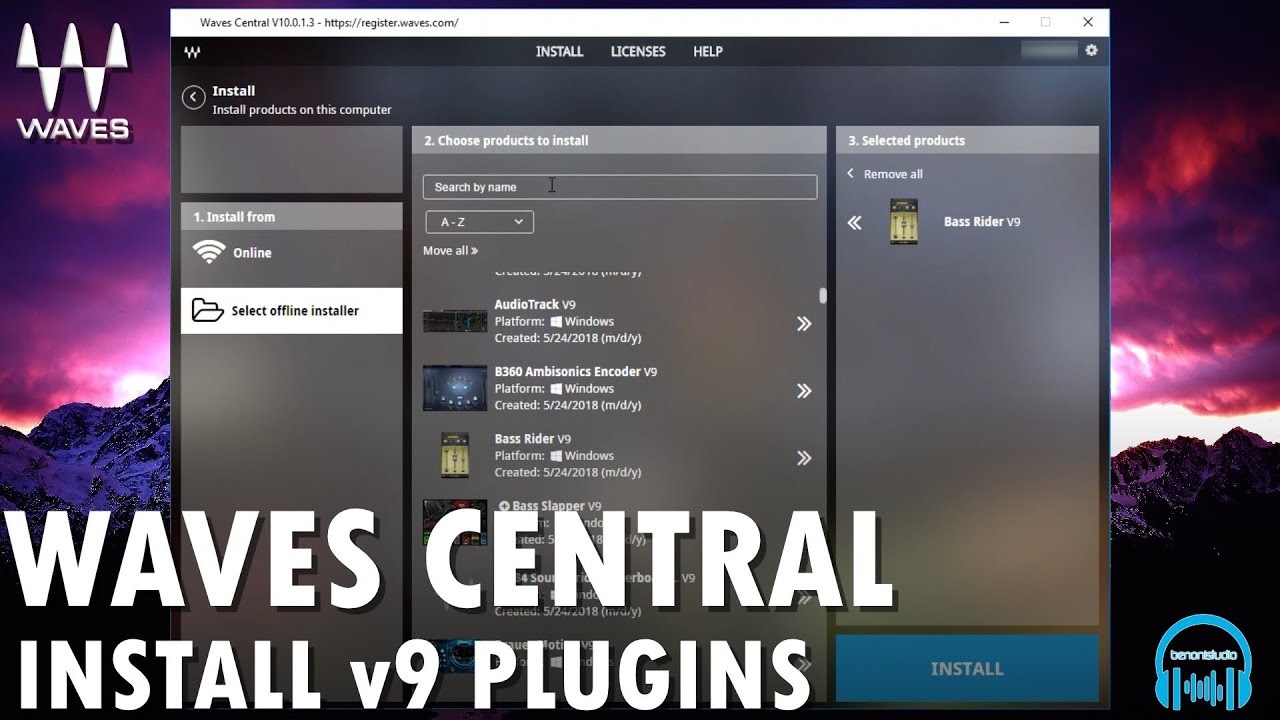The height and width of the screenshot is (720, 1280).
Task: Click '2. Choose products to install' header
Action: [619, 140]
